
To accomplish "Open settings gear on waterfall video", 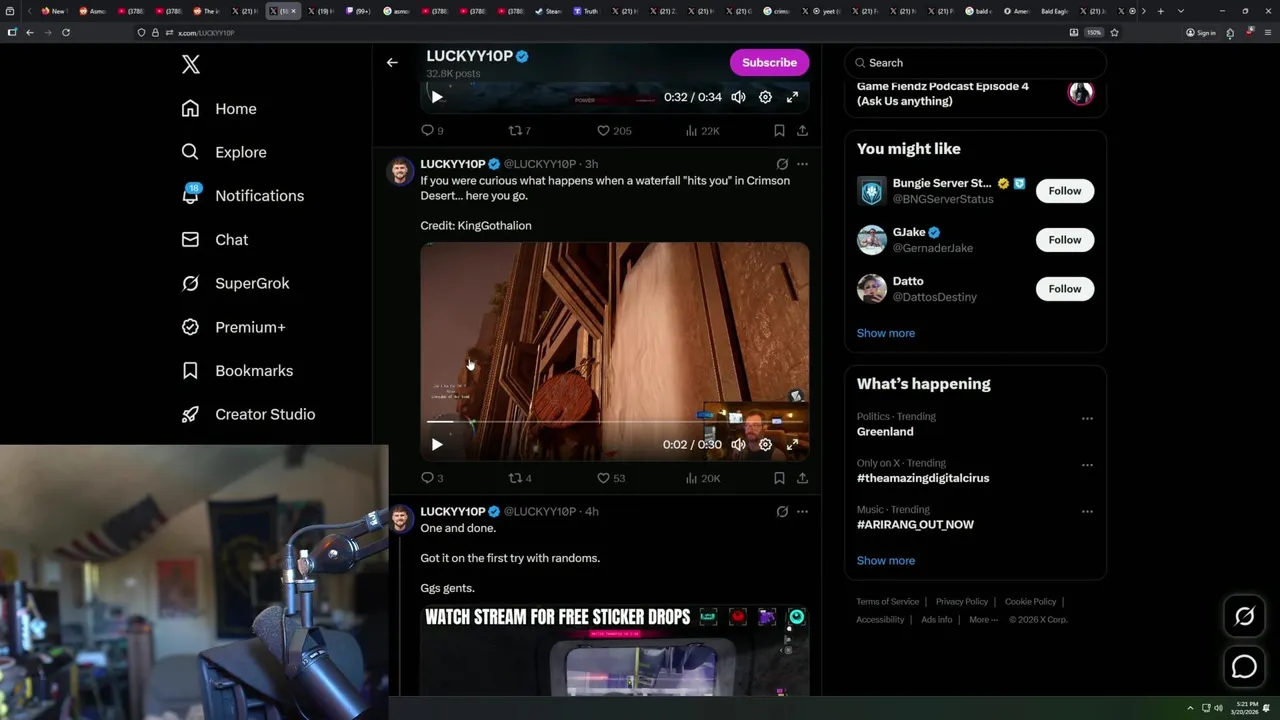I will (x=765, y=445).
